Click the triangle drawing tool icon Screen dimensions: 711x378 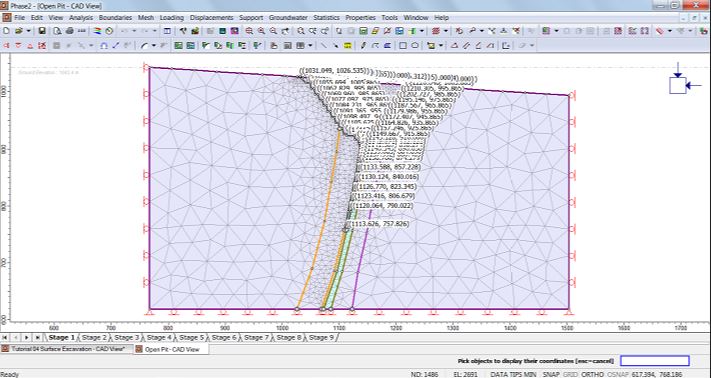[x=454, y=45]
